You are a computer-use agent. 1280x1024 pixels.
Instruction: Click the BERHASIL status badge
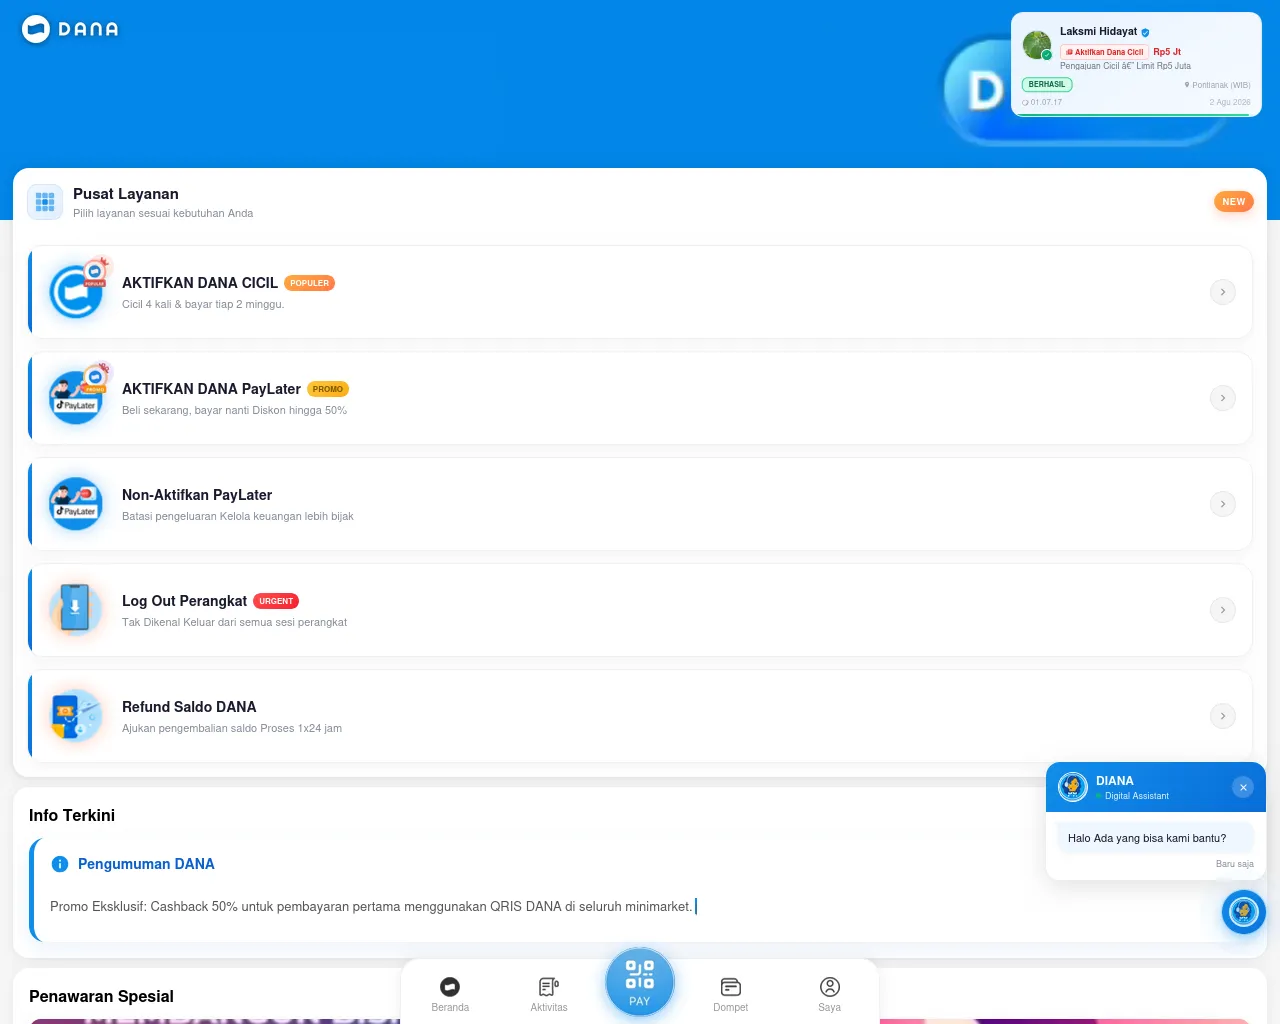coord(1047,85)
